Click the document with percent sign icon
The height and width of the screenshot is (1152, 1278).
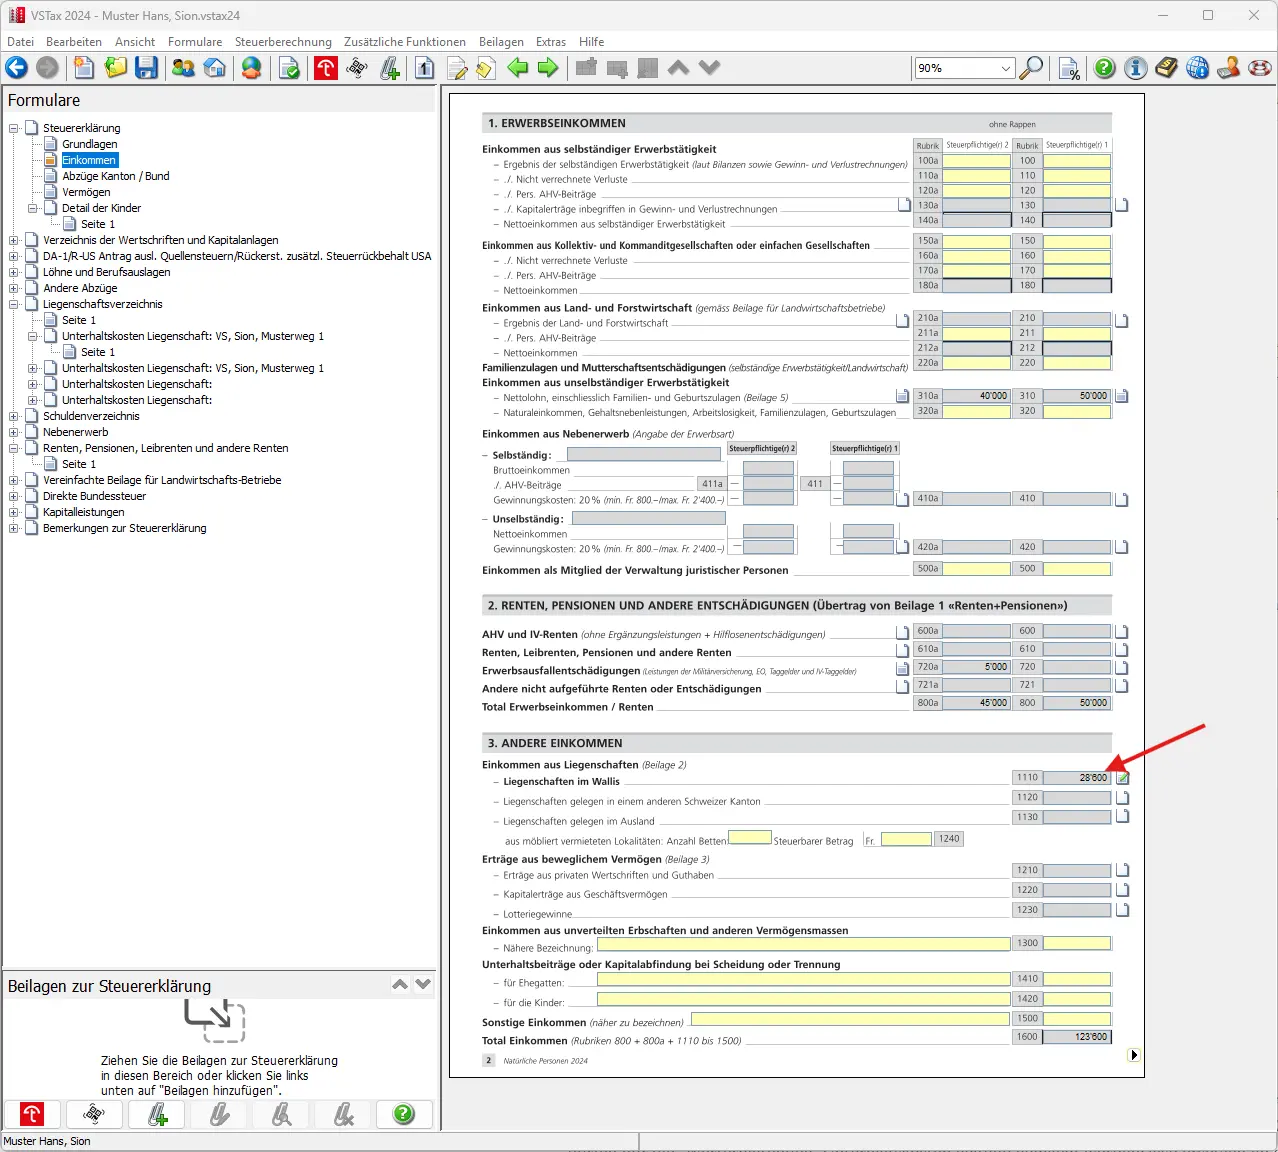pos(1069,68)
